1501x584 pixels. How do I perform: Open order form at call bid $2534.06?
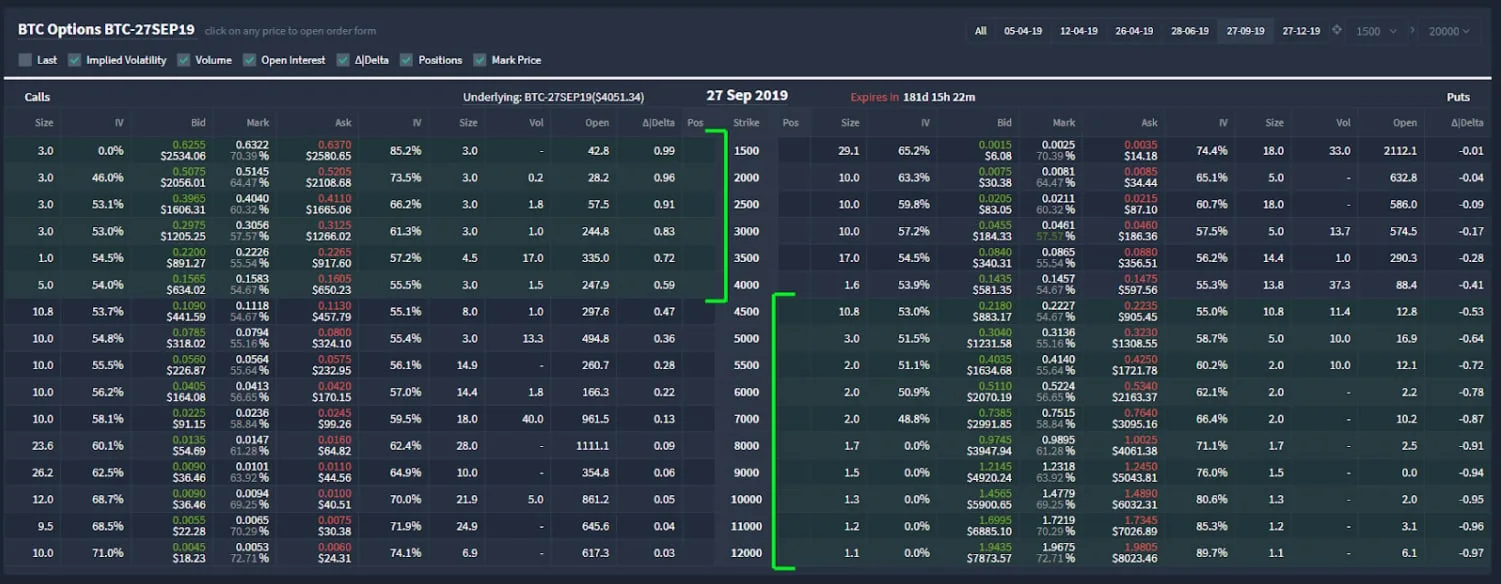[182, 156]
